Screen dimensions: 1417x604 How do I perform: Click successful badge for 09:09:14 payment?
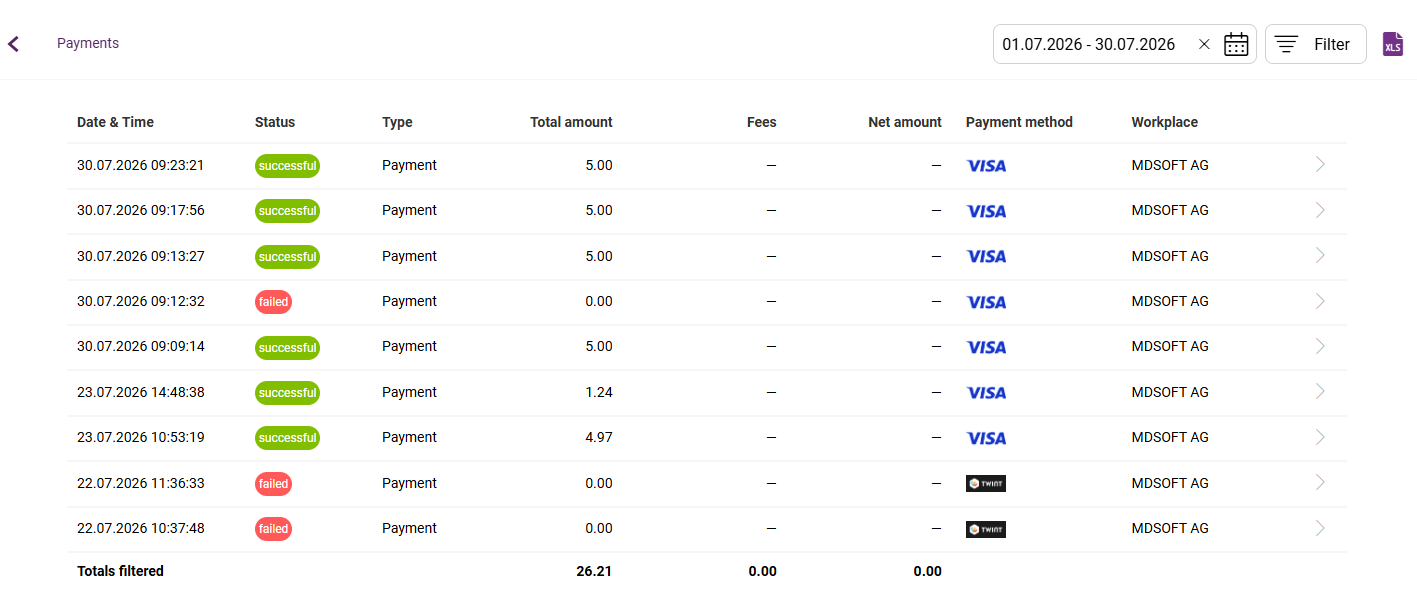pyautogui.click(x=287, y=348)
